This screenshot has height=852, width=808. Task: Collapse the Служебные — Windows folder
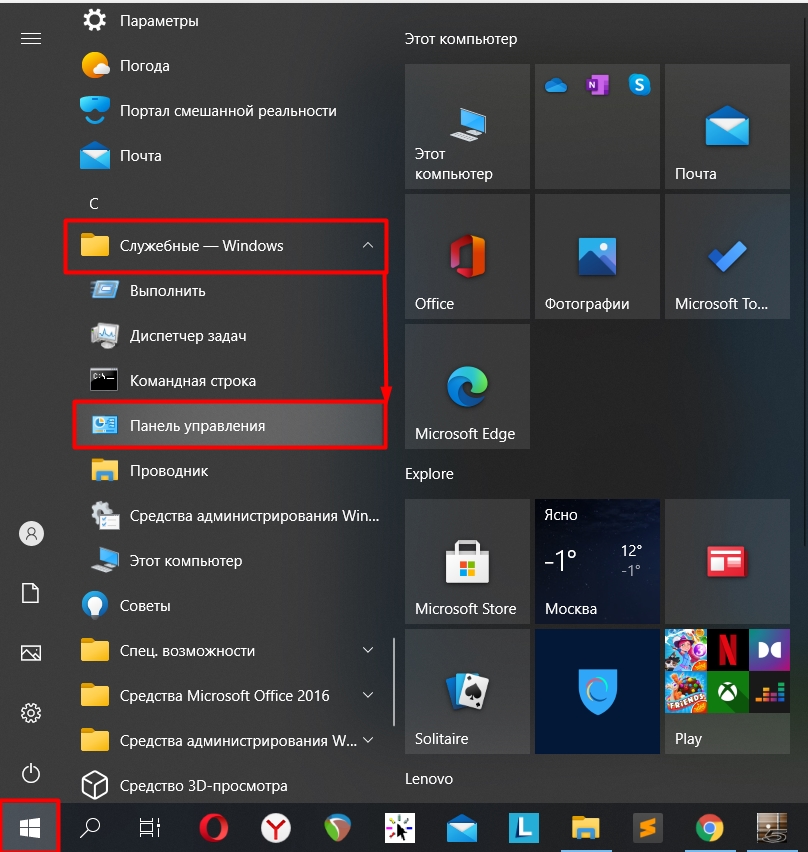click(226, 246)
